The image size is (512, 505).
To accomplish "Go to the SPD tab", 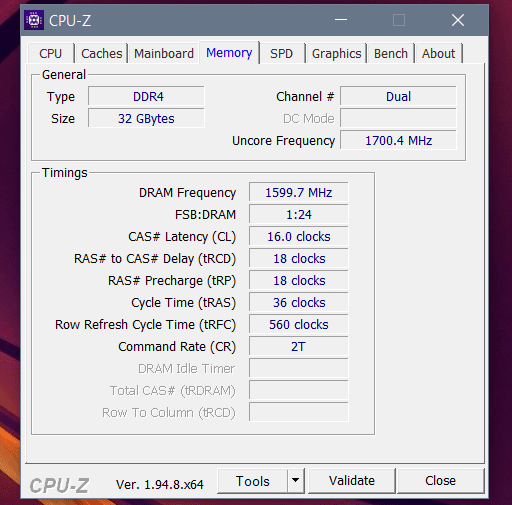I will pos(282,53).
